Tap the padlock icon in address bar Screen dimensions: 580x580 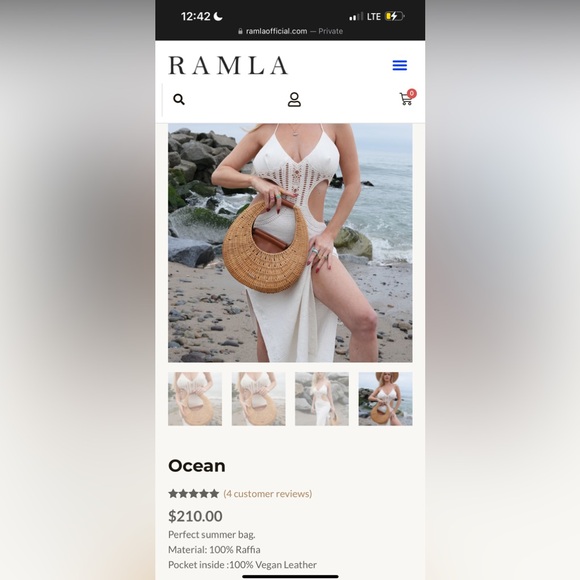[x=240, y=31]
